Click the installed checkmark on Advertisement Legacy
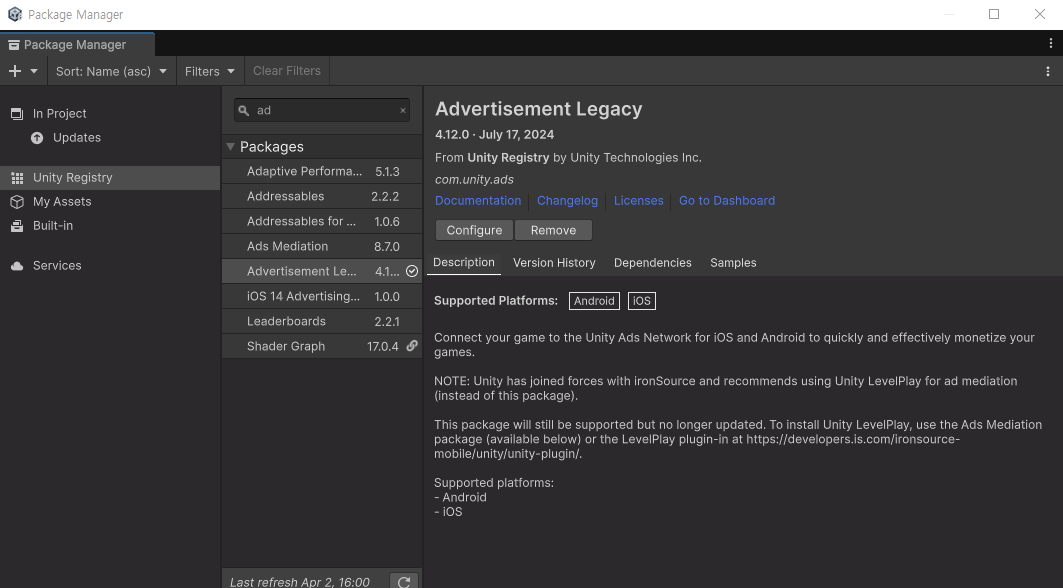 [x=412, y=271]
